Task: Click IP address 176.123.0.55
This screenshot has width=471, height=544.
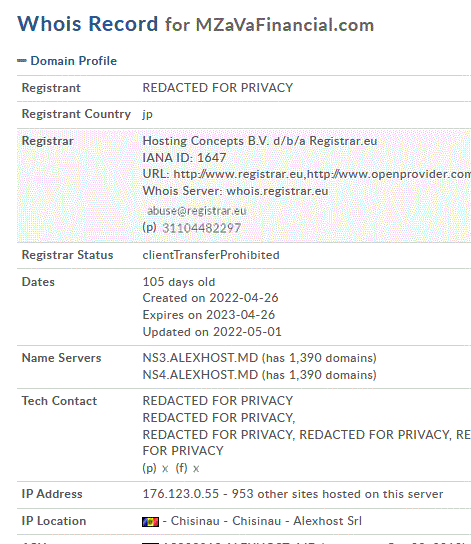Action: 181,494
